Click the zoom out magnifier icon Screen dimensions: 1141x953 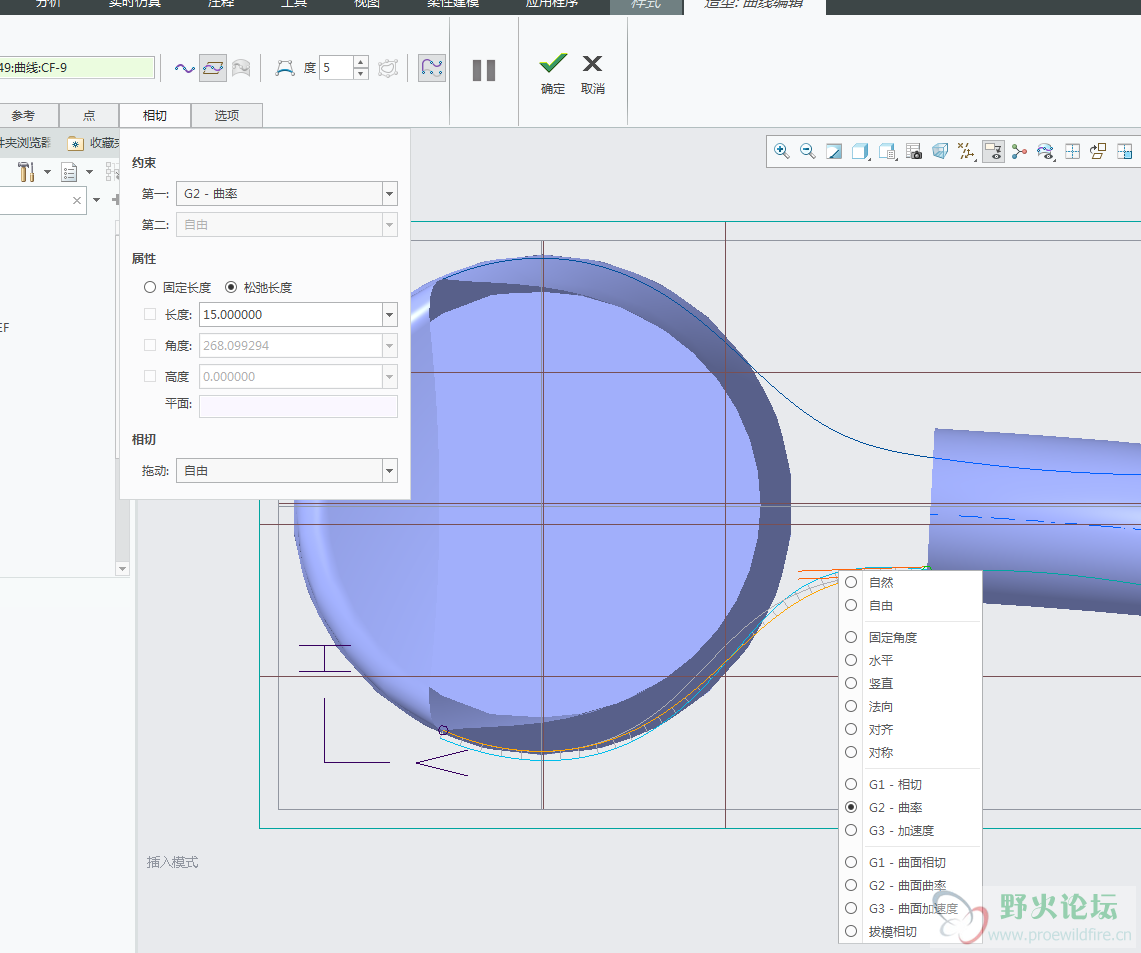808,152
